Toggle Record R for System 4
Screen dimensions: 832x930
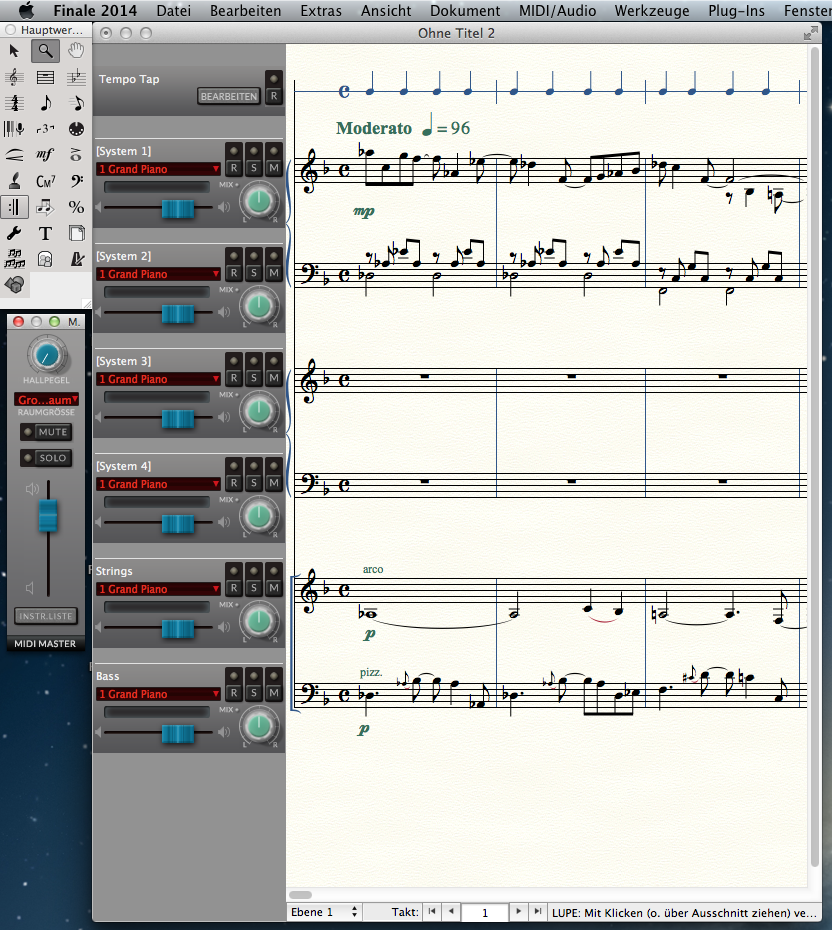coord(234,483)
